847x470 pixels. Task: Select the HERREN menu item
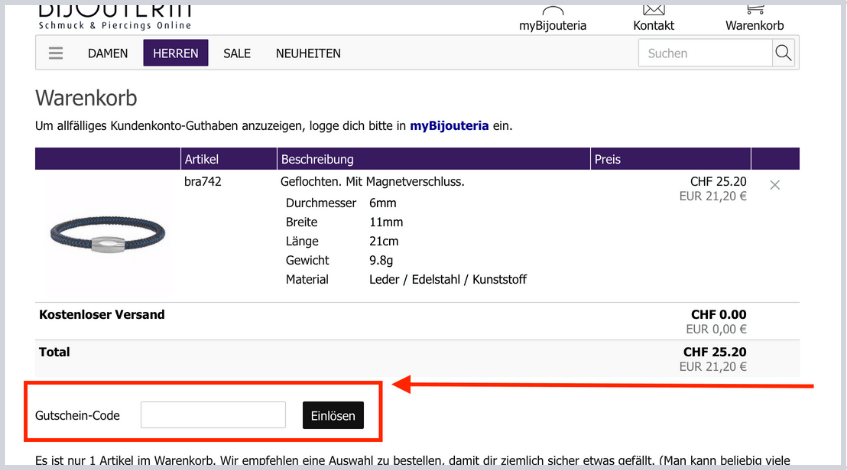[176, 53]
